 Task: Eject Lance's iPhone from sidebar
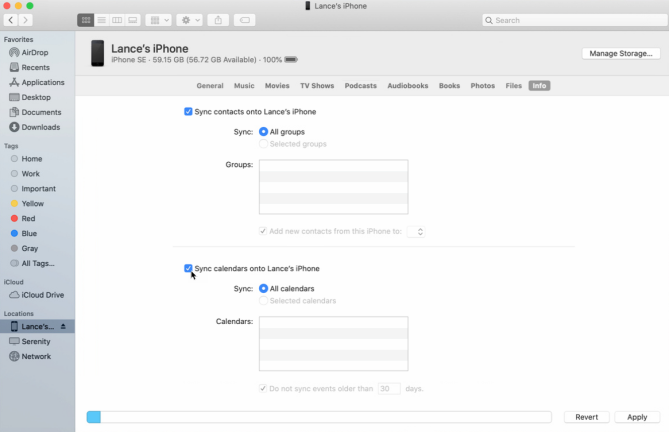(63, 326)
